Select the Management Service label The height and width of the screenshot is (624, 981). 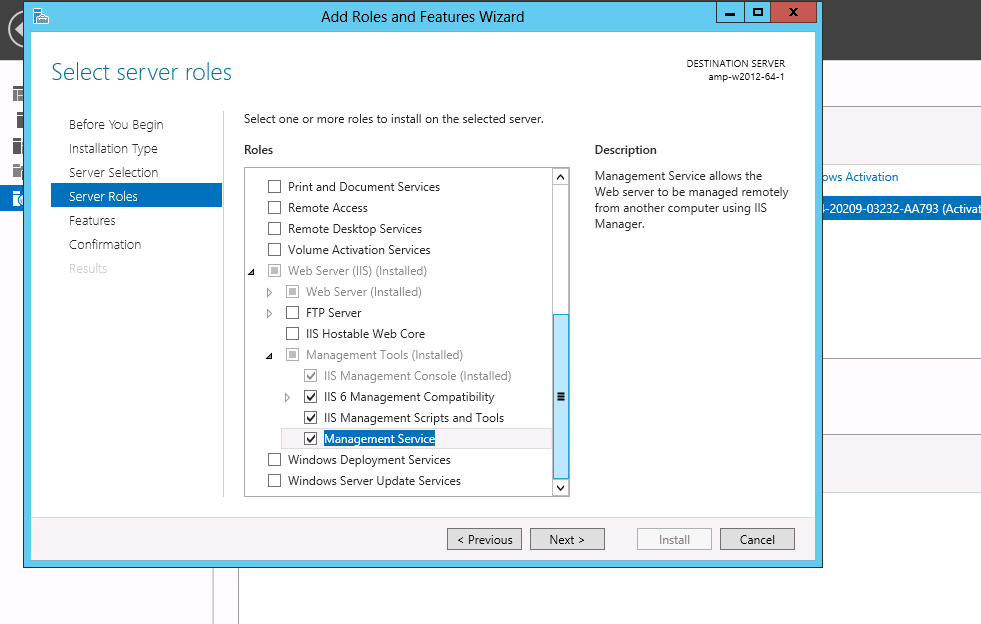(379, 439)
